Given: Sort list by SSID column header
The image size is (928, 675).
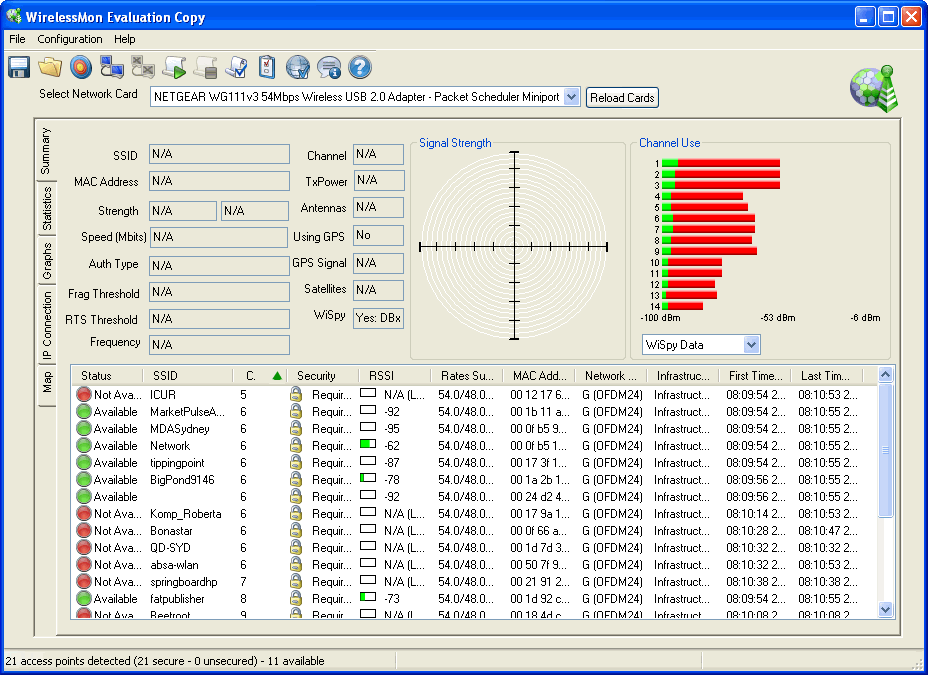Looking at the screenshot, I should pyautogui.click(x=188, y=376).
